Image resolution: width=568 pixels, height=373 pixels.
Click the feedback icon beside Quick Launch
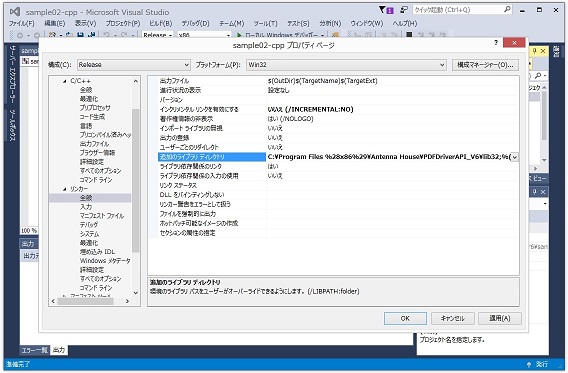coord(404,9)
